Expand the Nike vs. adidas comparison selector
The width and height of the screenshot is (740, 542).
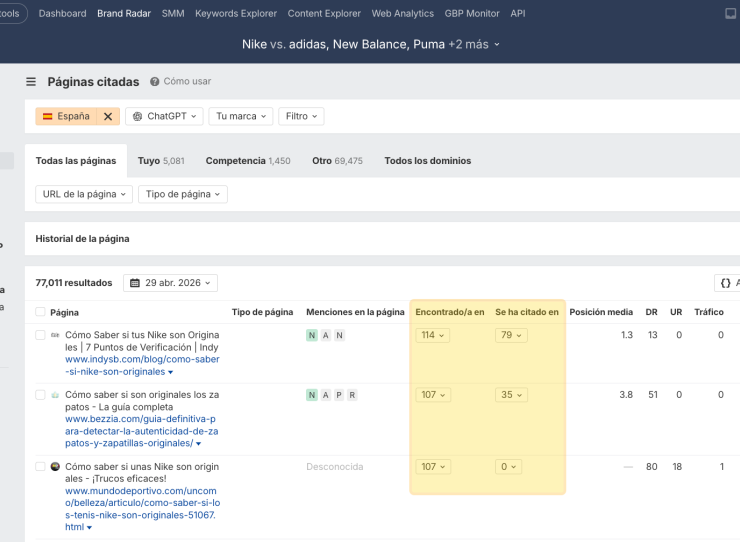[x=370, y=44]
